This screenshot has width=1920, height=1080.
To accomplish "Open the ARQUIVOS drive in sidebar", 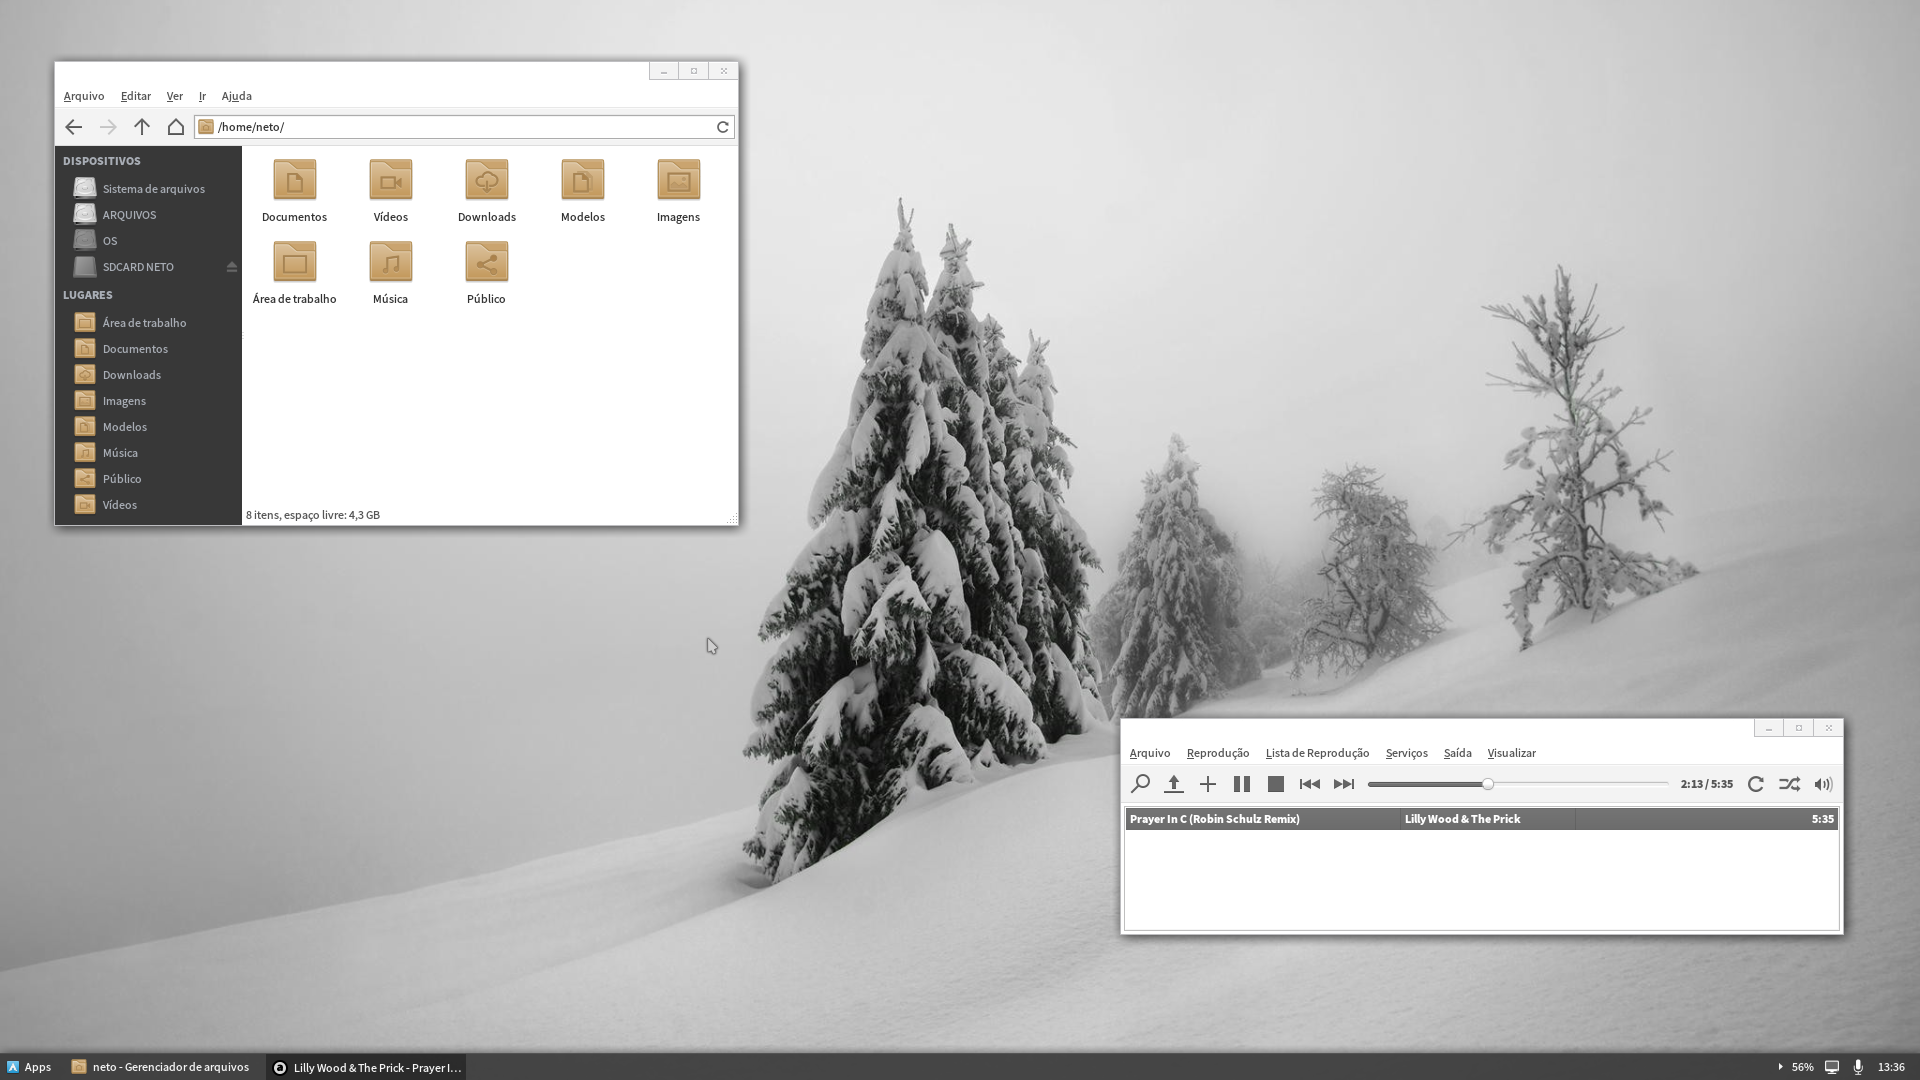I will tap(148, 215).
